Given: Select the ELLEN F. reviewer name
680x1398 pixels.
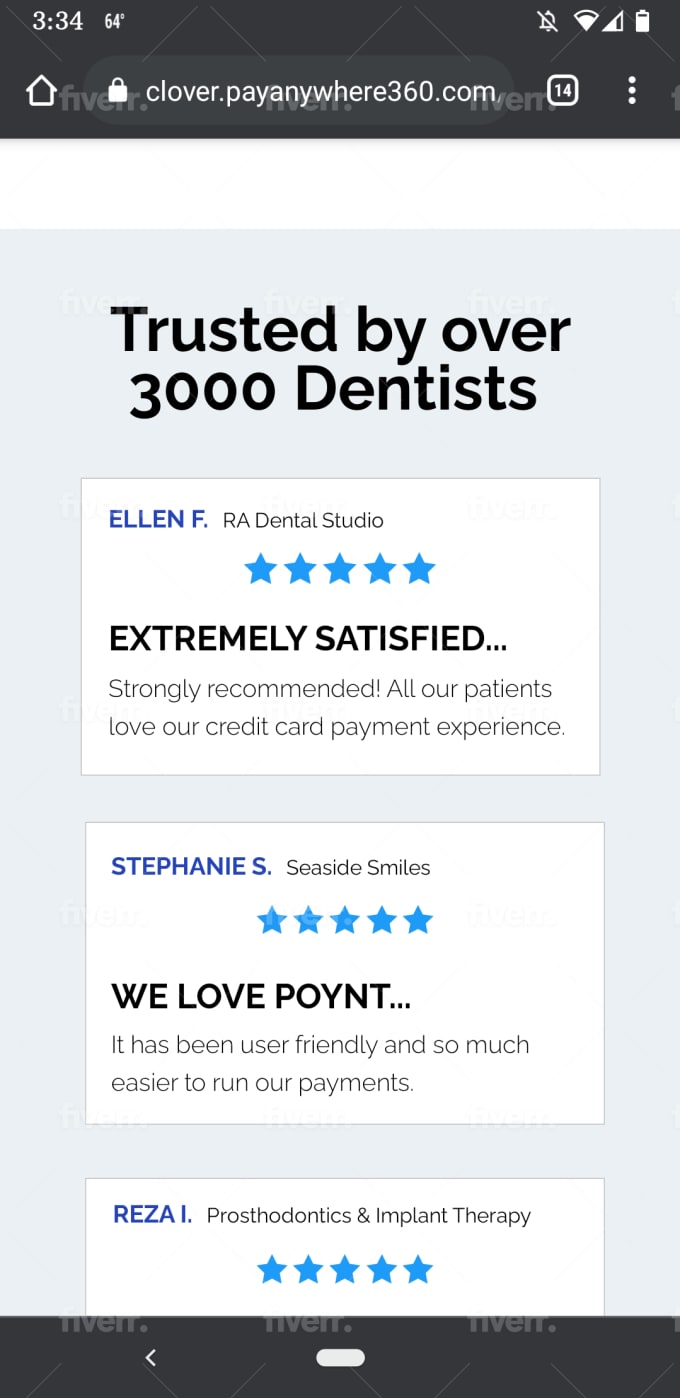Looking at the screenshot, I should click(x=158, y=519).
